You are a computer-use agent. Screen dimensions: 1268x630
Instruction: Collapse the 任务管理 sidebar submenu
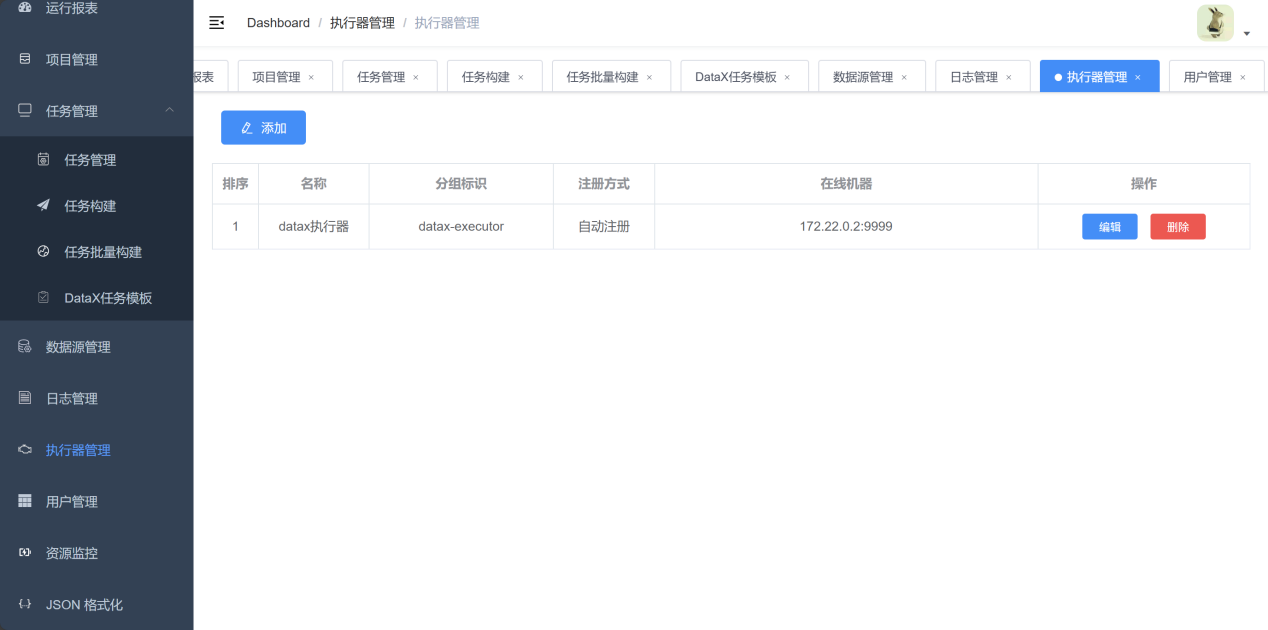[169, 110]
